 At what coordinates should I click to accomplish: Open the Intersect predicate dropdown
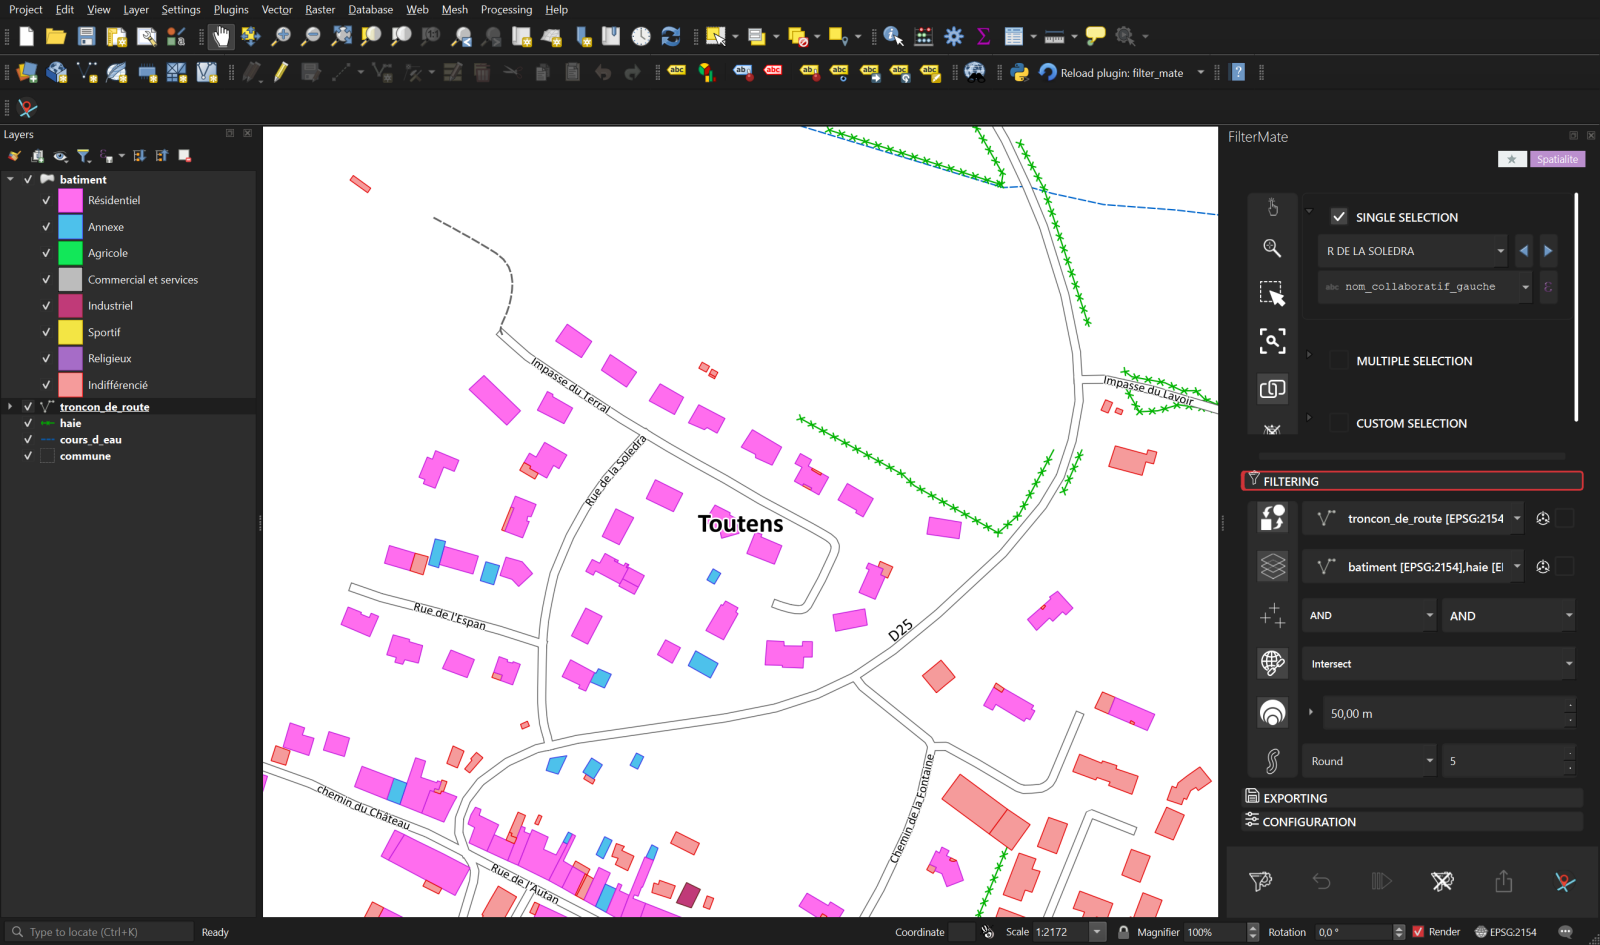click(x=1439, y=664)
